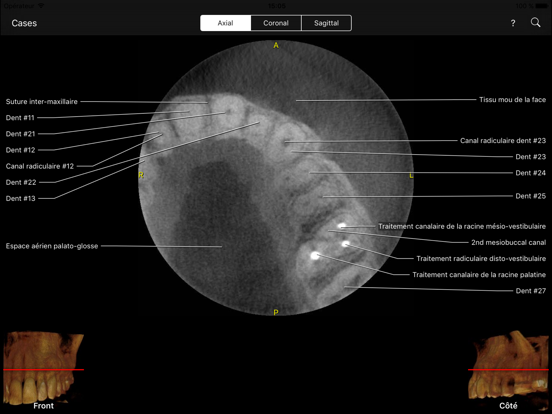Screen dimensions: 552x414
Task: Click the 'Suture inter-maxillaire' label
Action: (42, 102)
